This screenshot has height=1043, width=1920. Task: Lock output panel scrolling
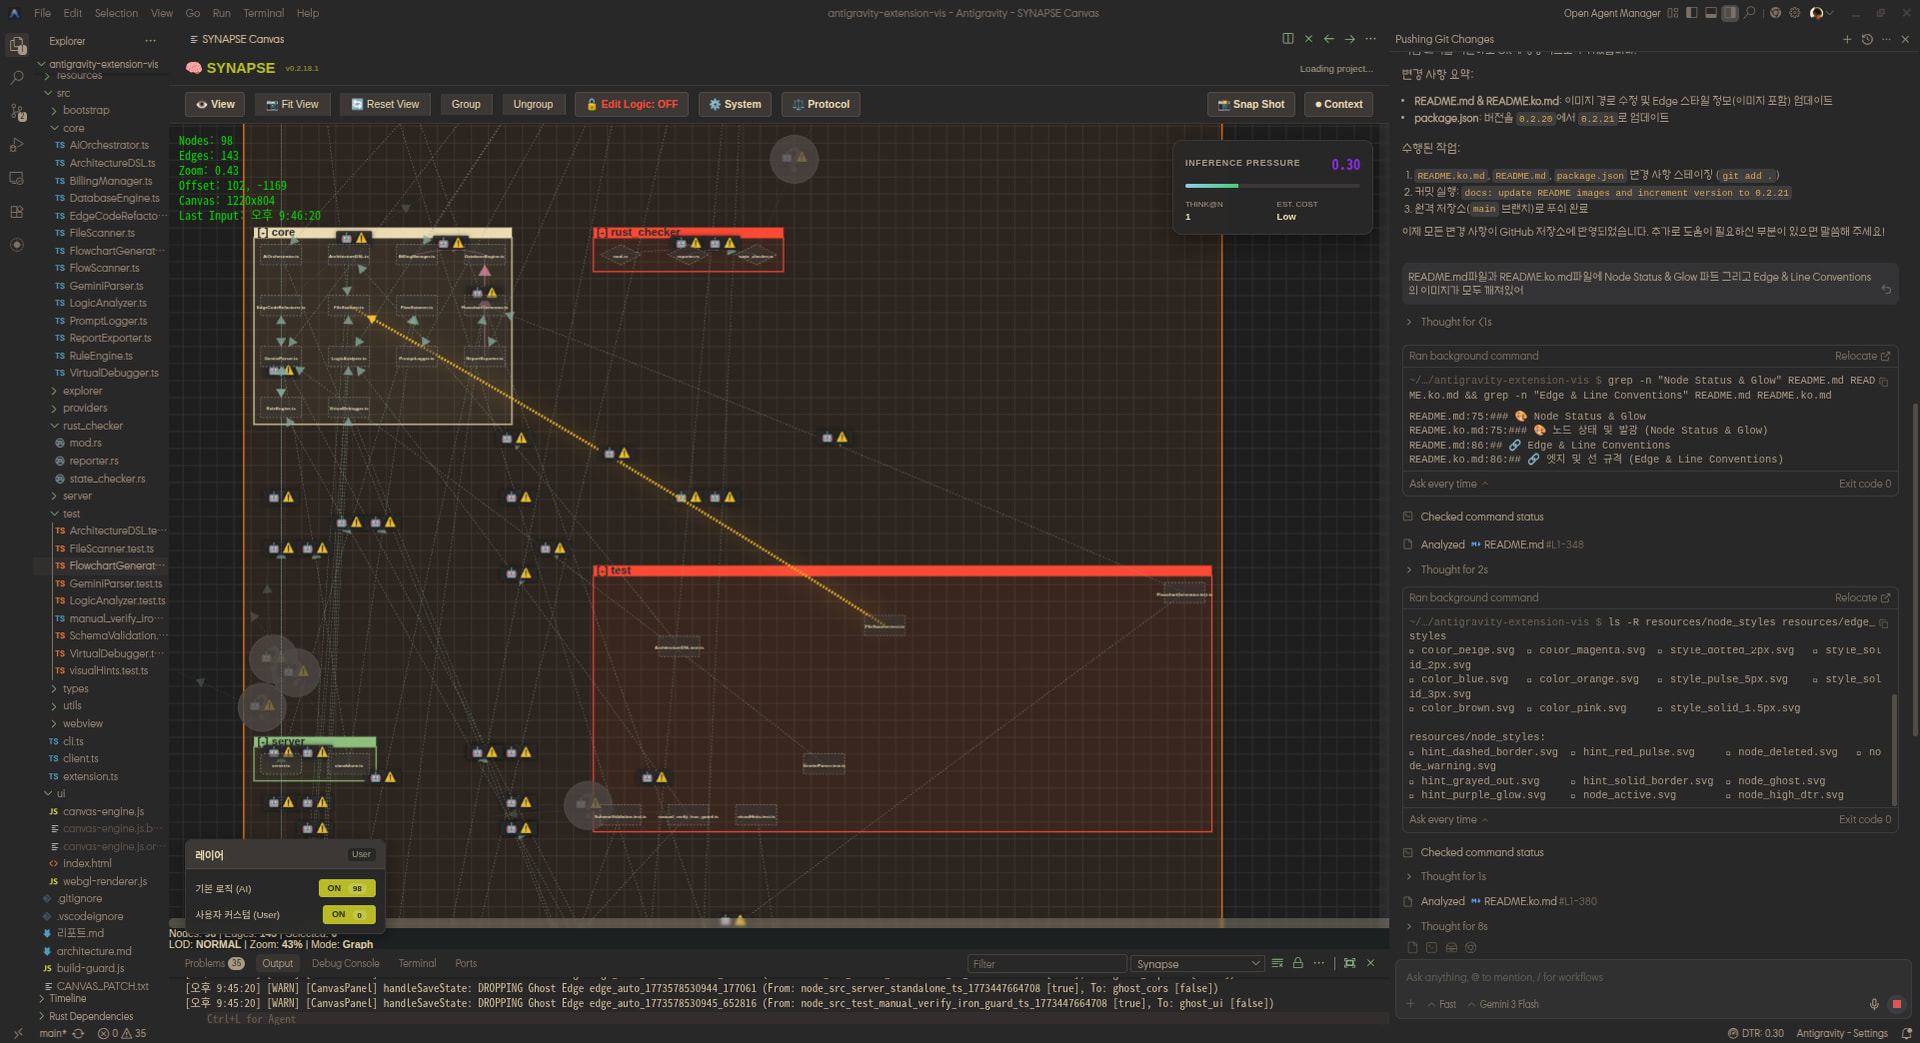click(x=1297, y=963)
